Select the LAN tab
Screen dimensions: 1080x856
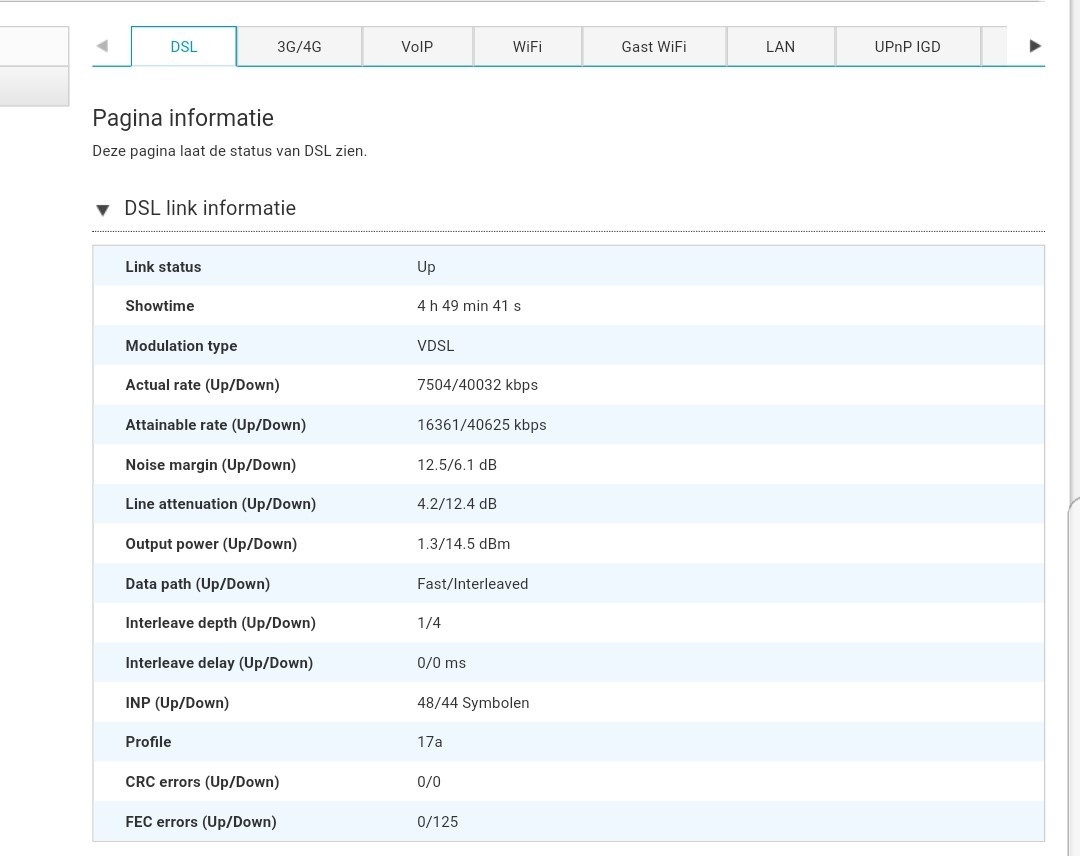(780, 47)
